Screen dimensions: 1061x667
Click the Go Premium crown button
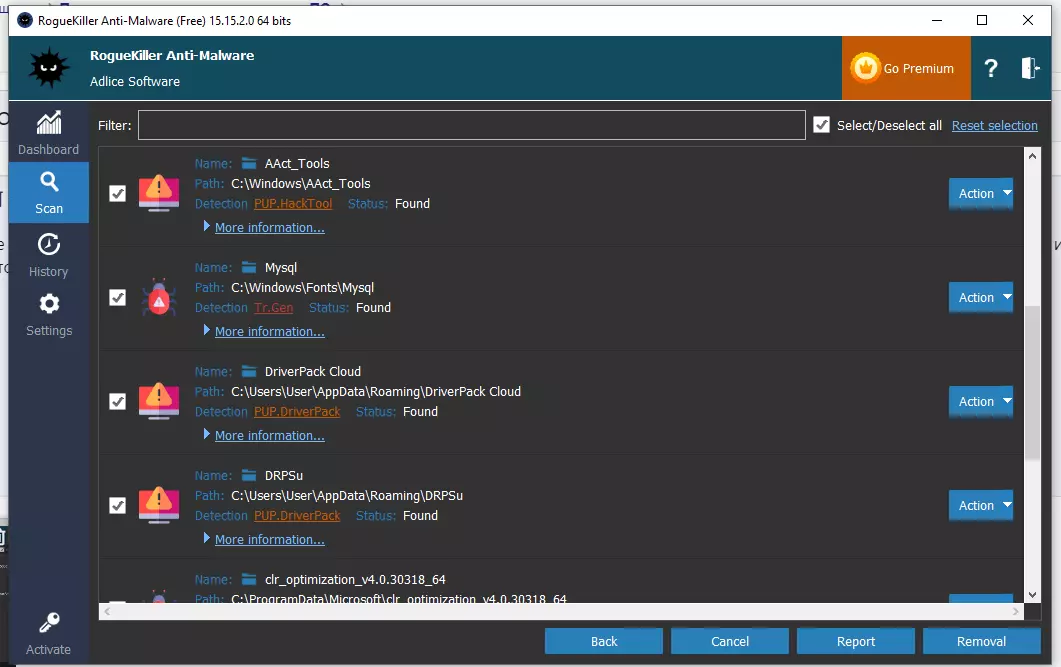coord(905,68)
